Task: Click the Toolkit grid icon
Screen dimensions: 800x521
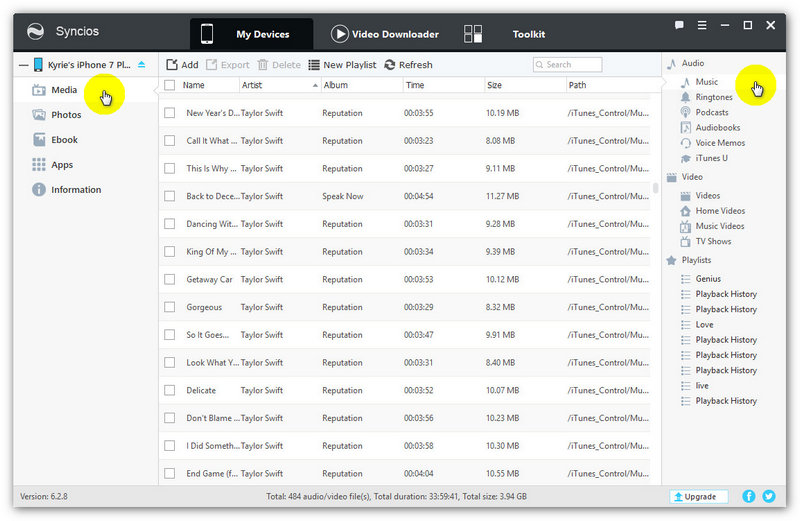Action: click(x=473, y=34)
